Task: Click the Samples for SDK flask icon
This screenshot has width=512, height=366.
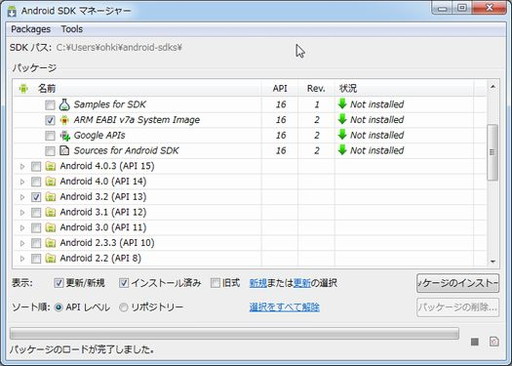Action: pos(64,105)
